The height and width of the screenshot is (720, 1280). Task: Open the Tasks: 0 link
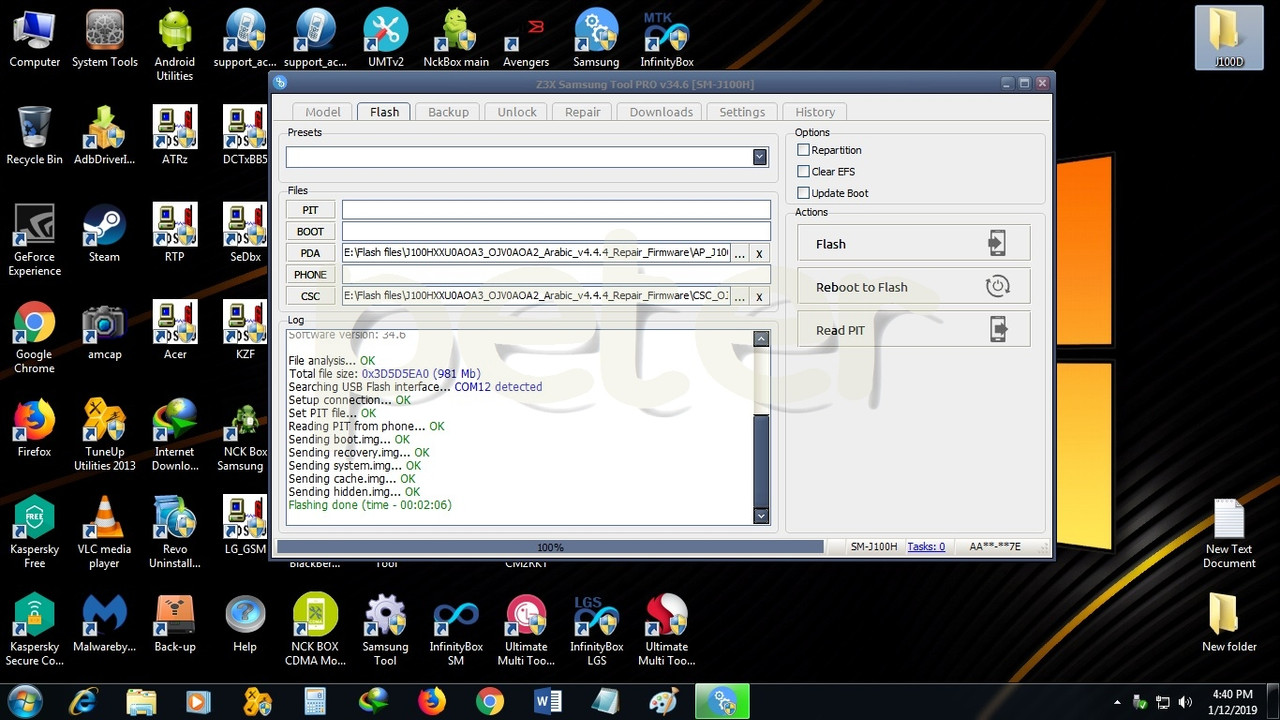926,547
